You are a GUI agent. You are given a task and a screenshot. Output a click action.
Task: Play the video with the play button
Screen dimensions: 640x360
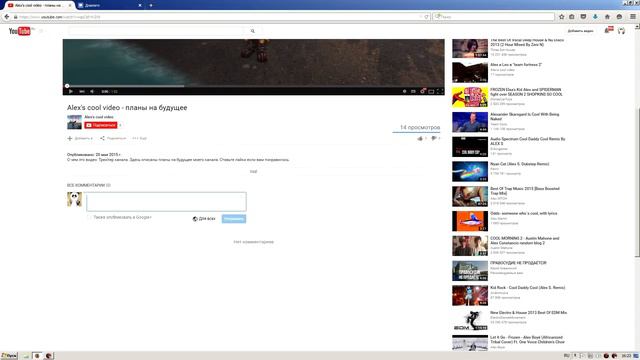coord(71,91)
